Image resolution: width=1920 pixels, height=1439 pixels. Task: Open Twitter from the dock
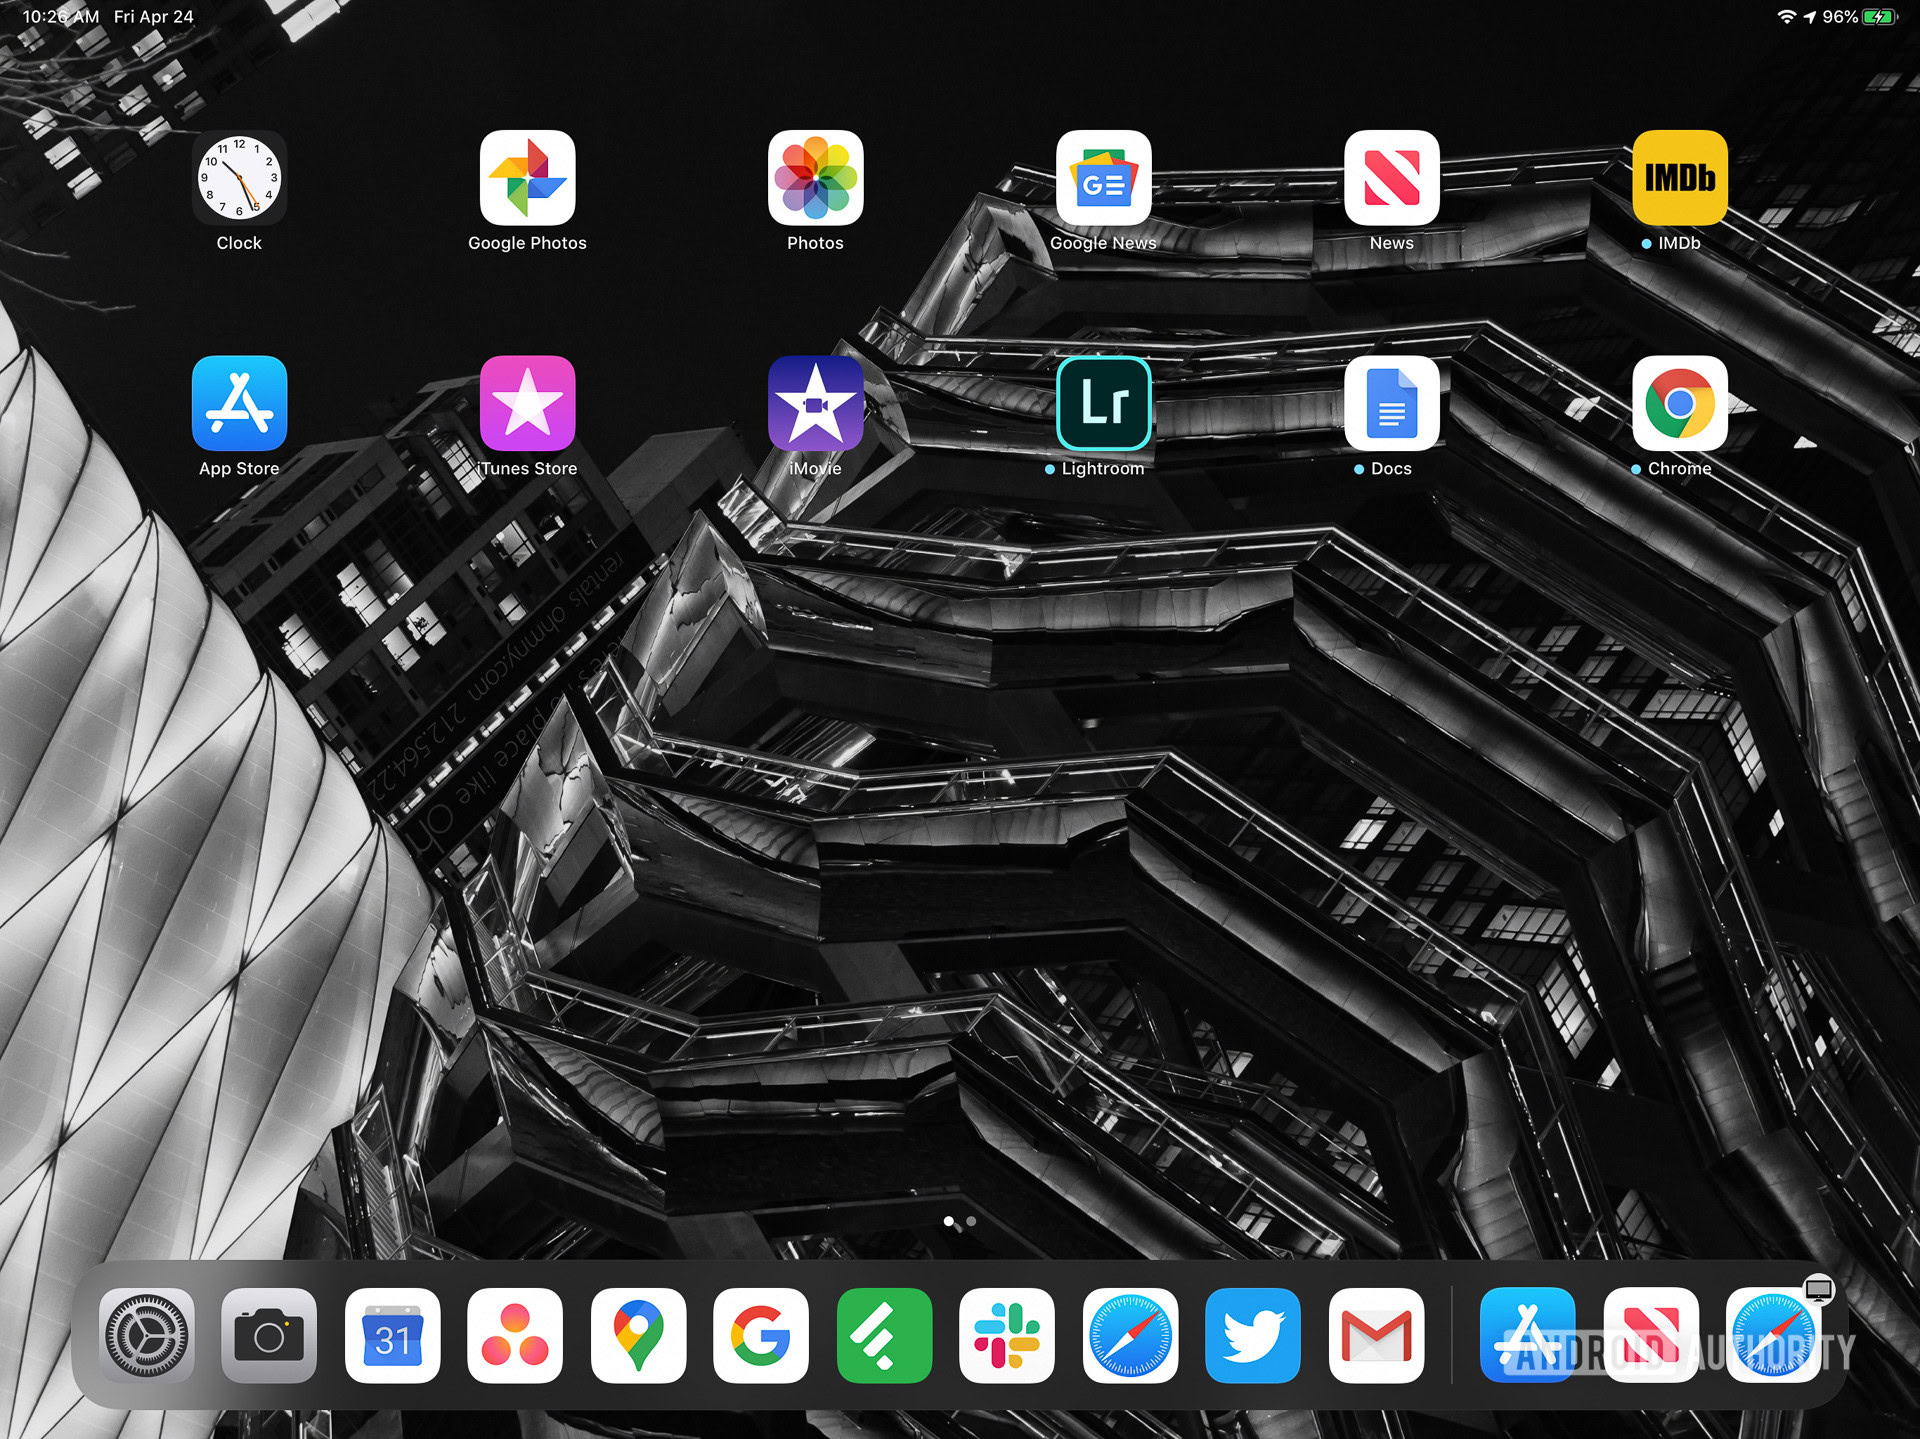click(x=1253, y=1335)
